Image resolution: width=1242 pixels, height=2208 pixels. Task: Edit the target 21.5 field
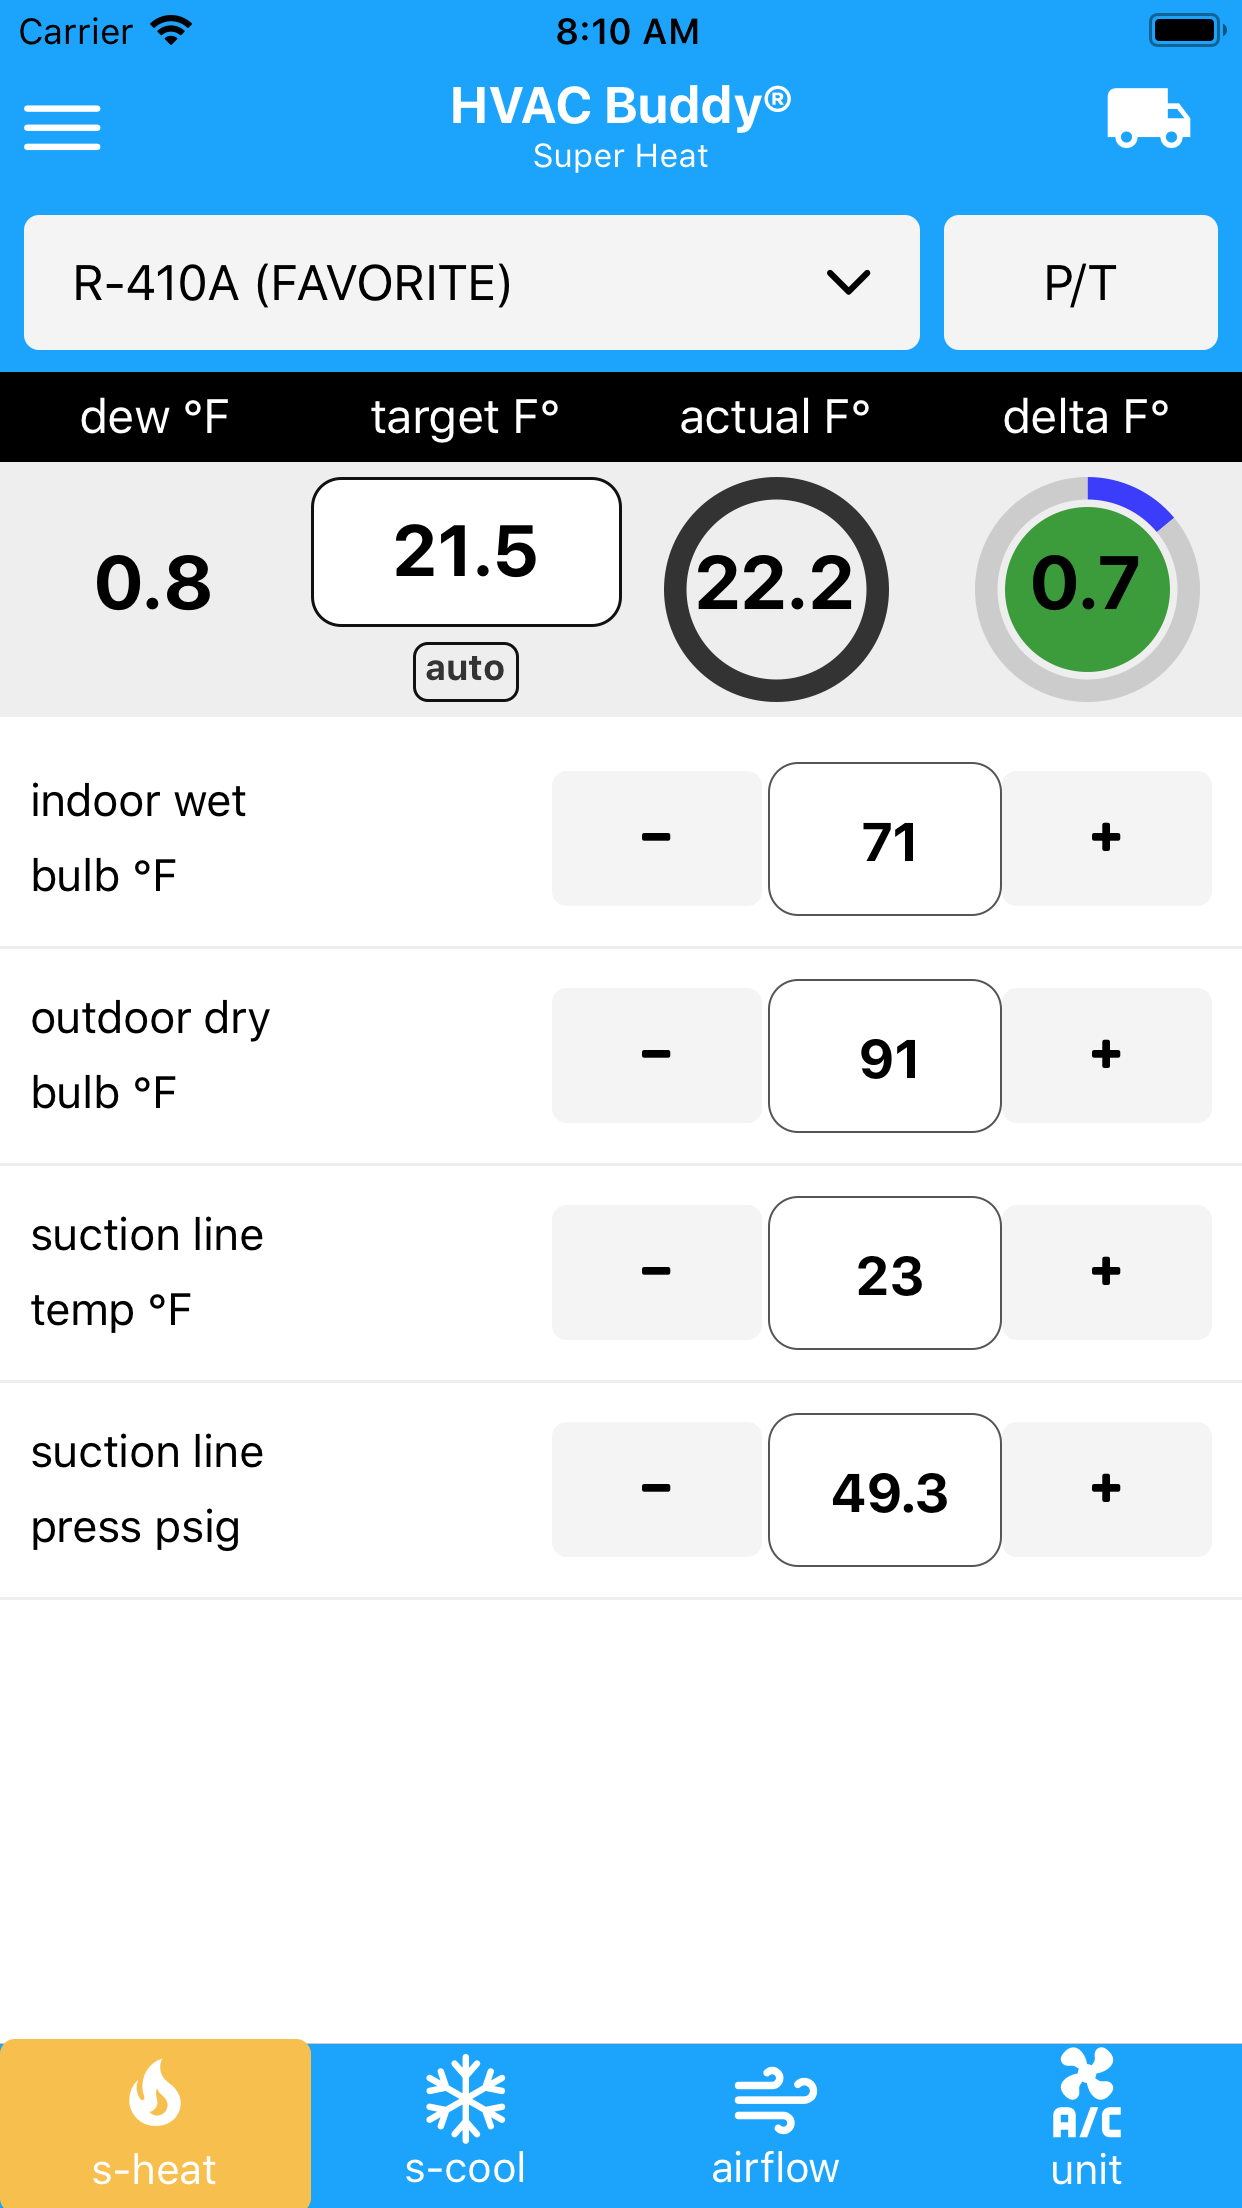click(x=466, y=552)
